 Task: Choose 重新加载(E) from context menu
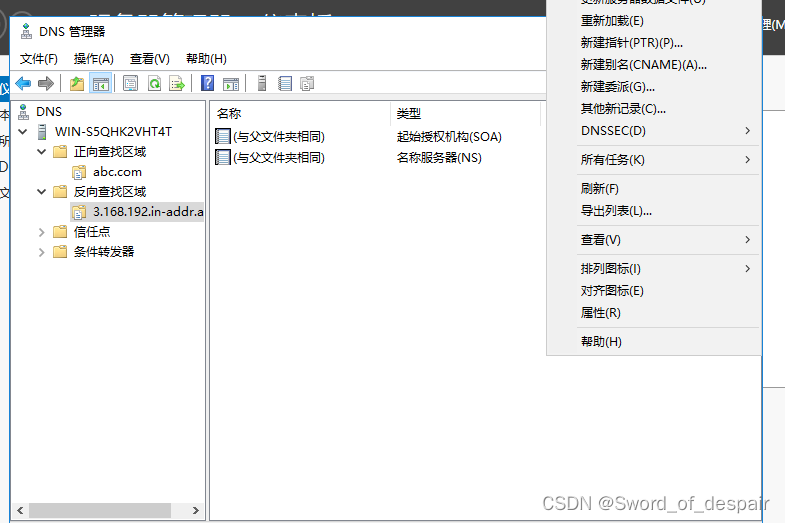click(x=654, y=21)
